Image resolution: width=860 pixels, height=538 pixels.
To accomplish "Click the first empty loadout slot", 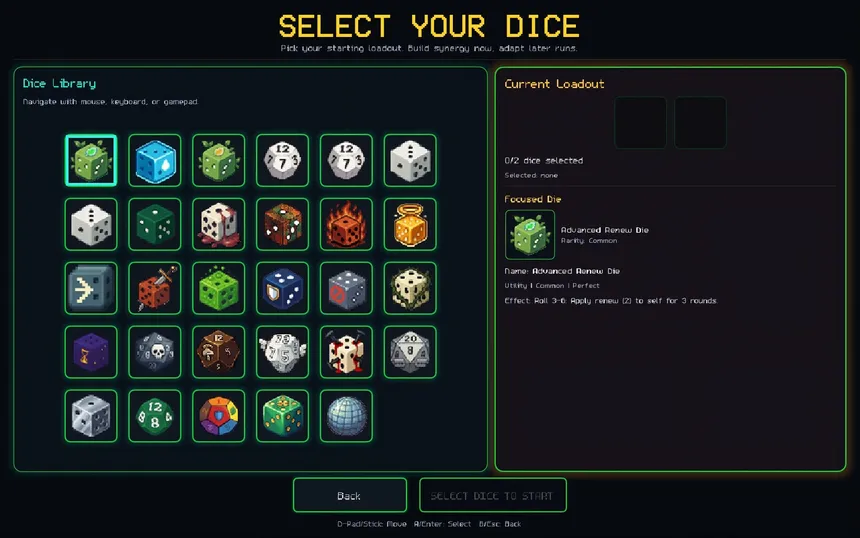I will [640, 122].
